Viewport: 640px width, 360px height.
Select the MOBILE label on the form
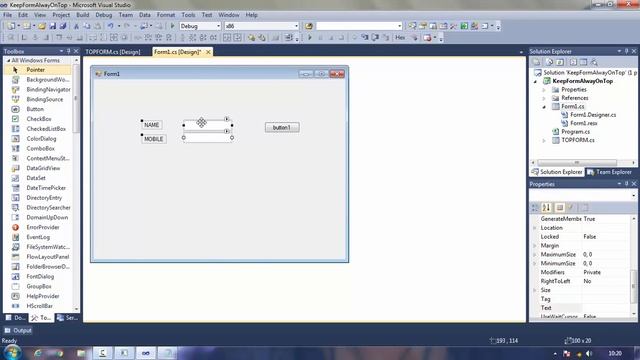(153, 139)
